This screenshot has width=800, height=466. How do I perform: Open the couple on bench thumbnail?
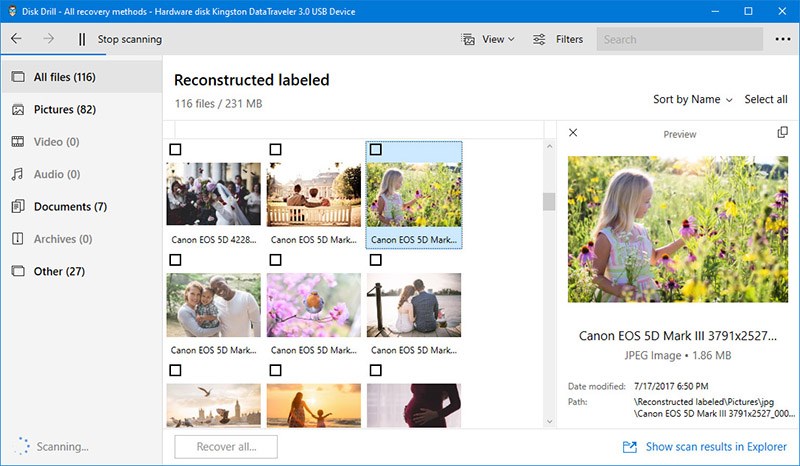(314, 194)
